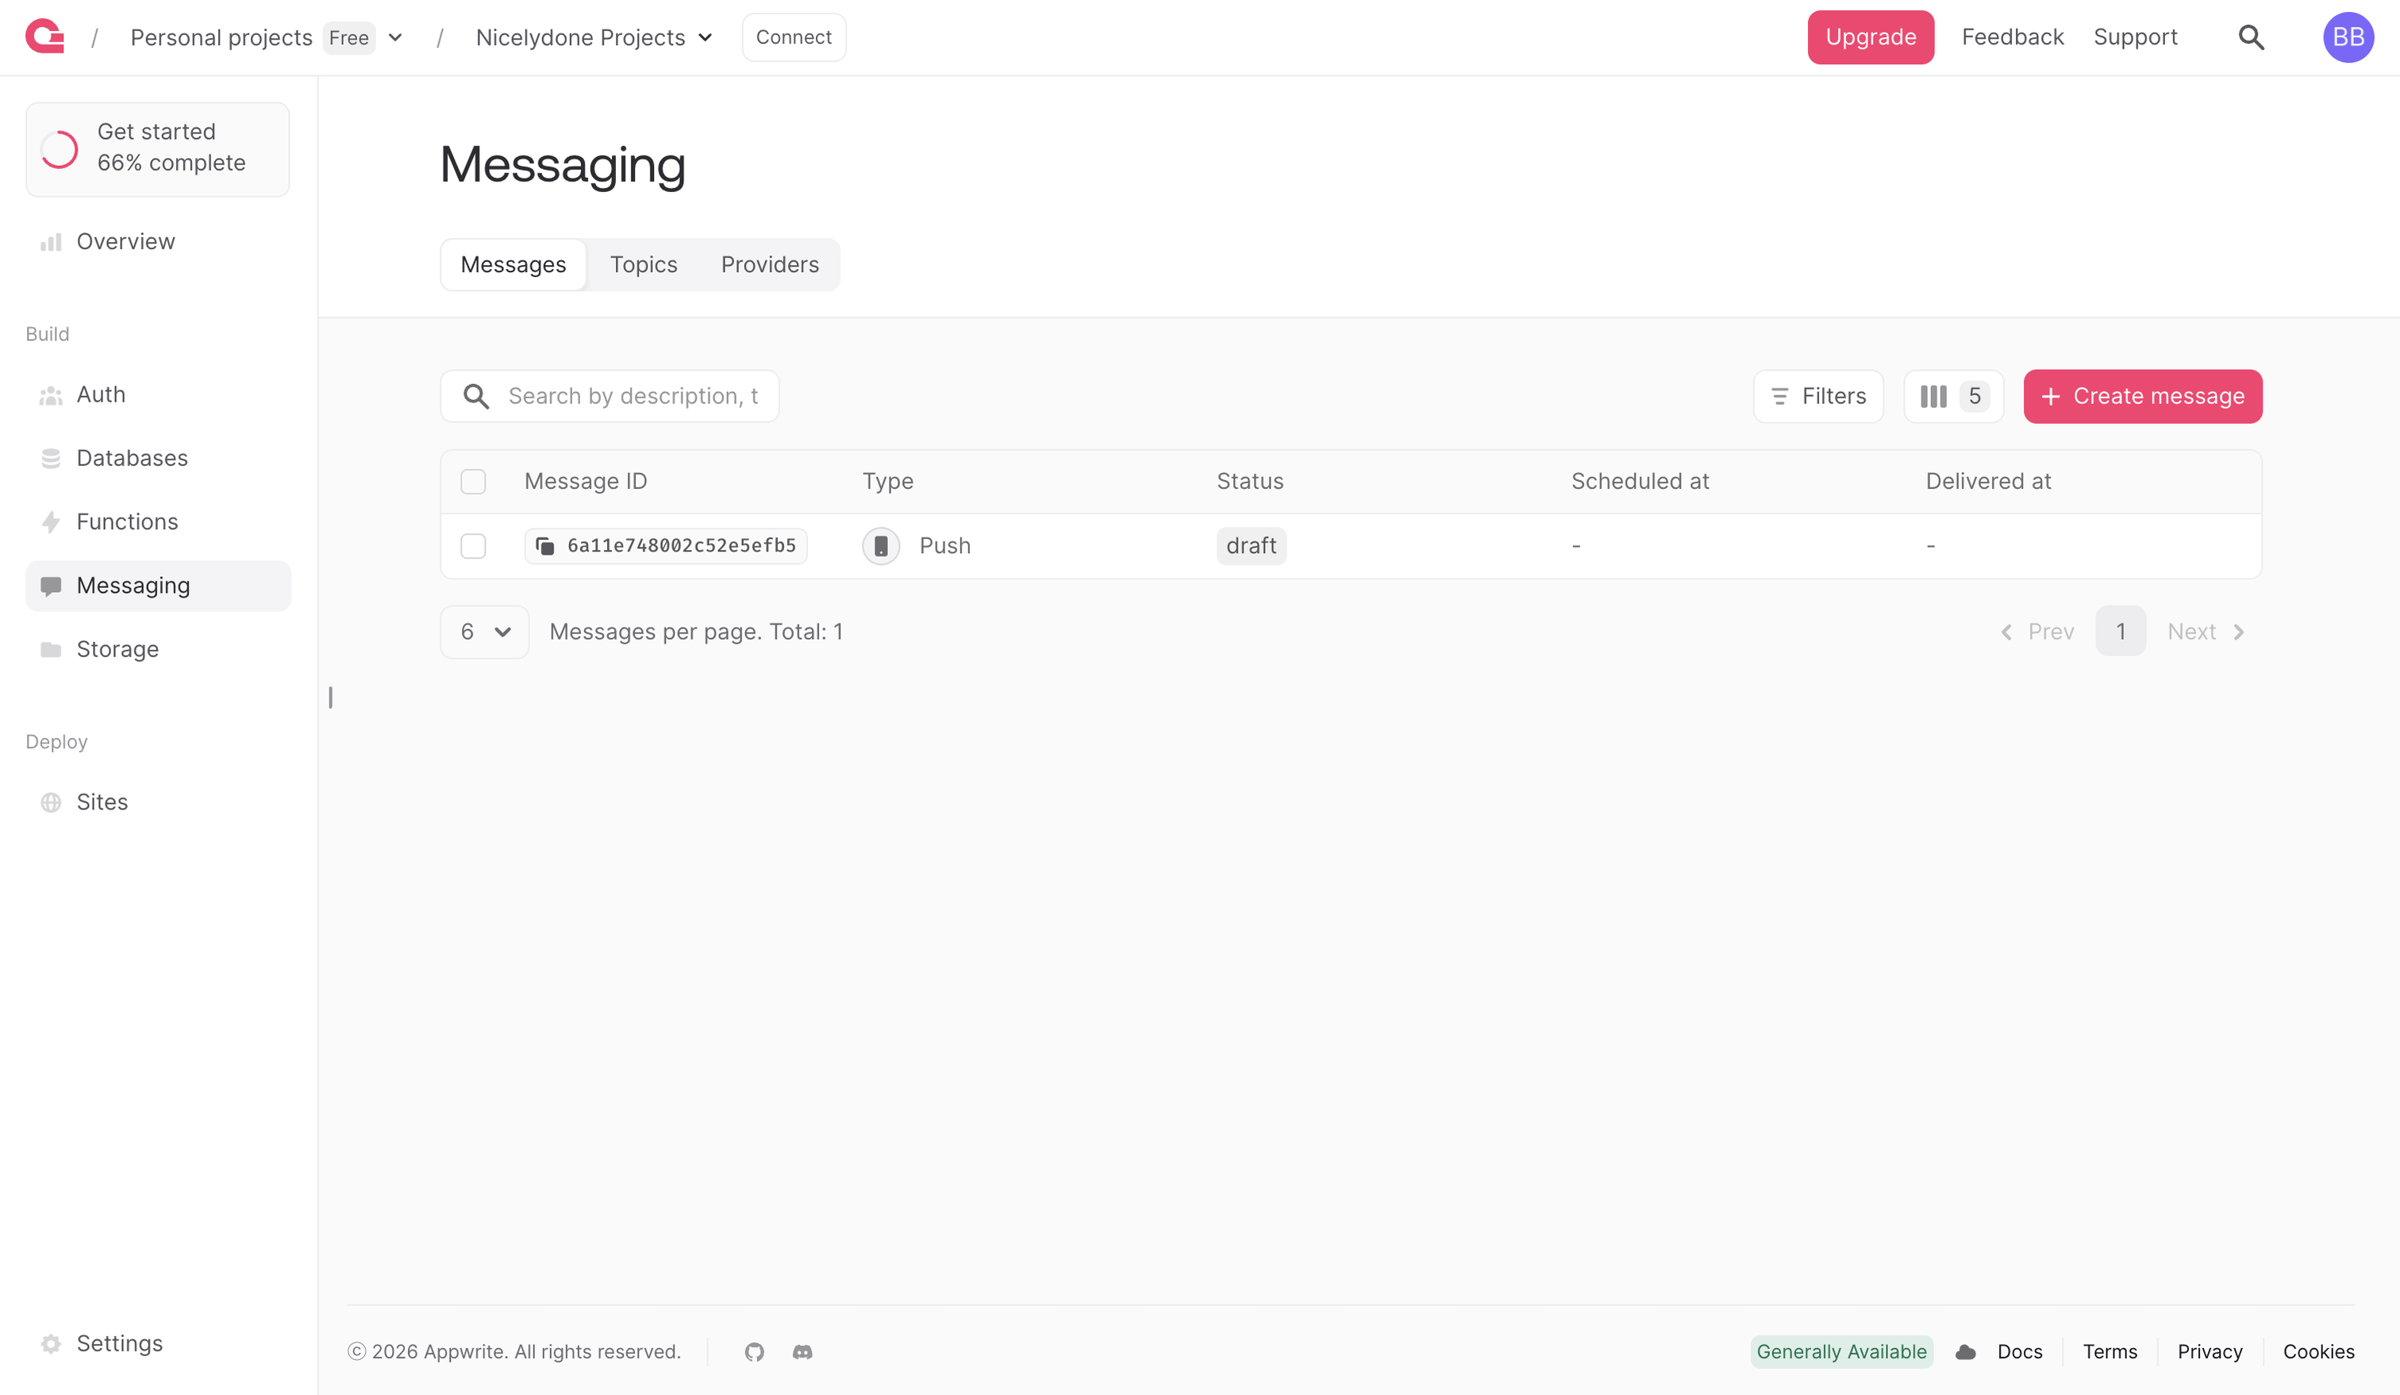The height and width of the screenshot is (1395, 2400).
Task: Click the Appwrite logo icon
Action: click(45, 37)
